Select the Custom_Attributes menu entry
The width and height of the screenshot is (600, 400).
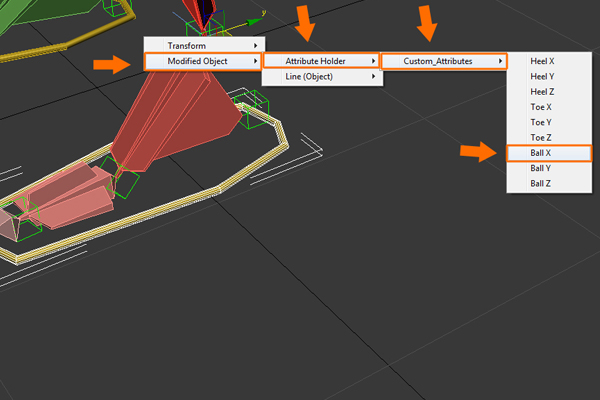[444, 61]
